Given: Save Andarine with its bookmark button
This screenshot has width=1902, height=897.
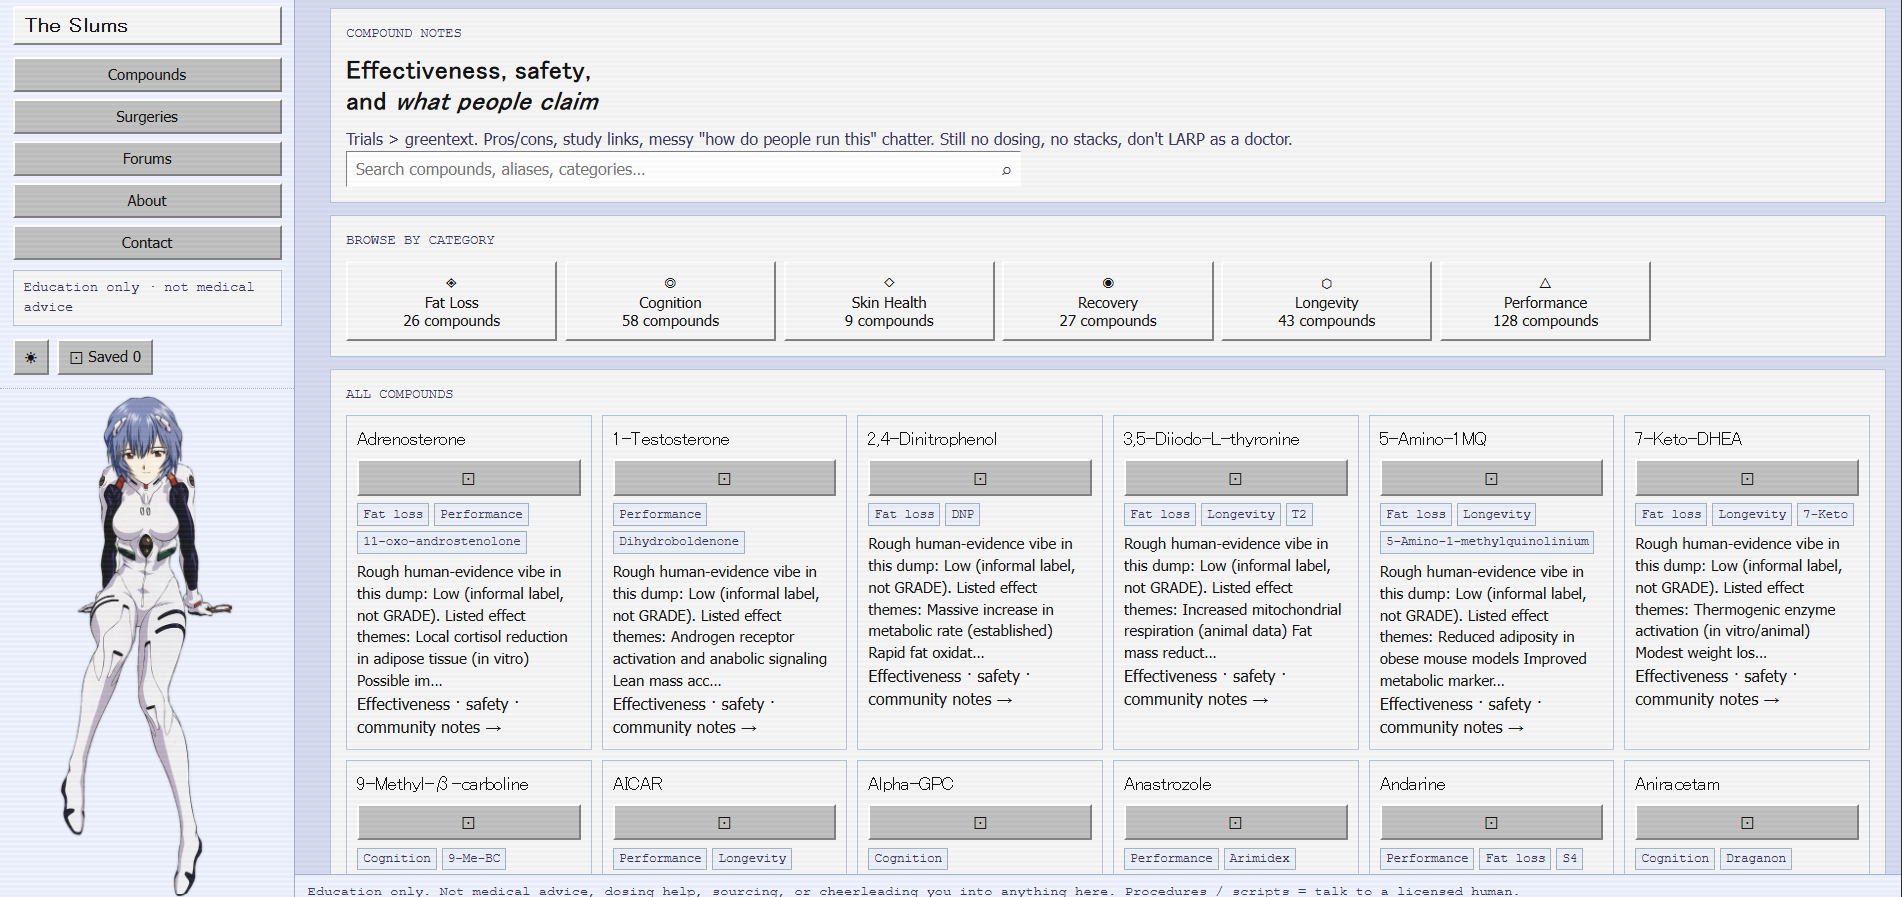Looking at the screenshot, I should 1491,822.
